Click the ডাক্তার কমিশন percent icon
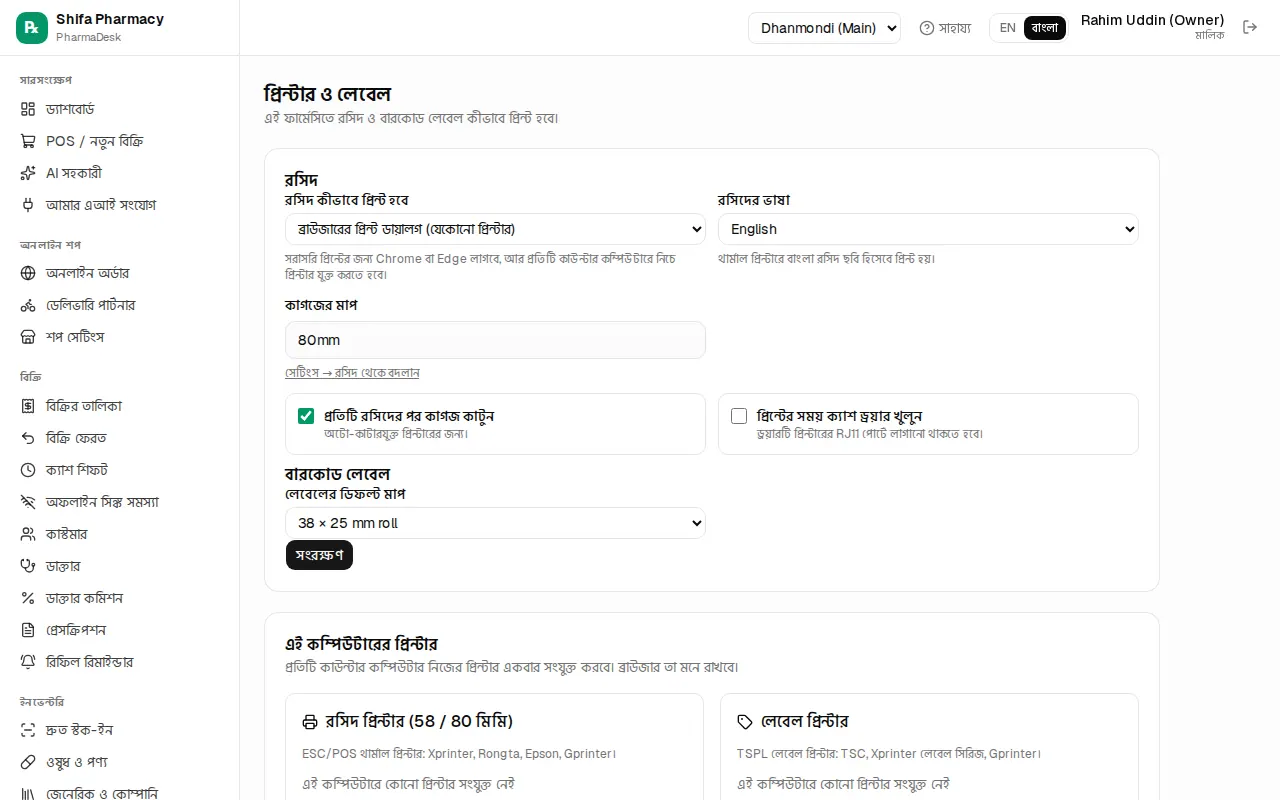This screenshot has height=800, width=1280. coord(28,598)
